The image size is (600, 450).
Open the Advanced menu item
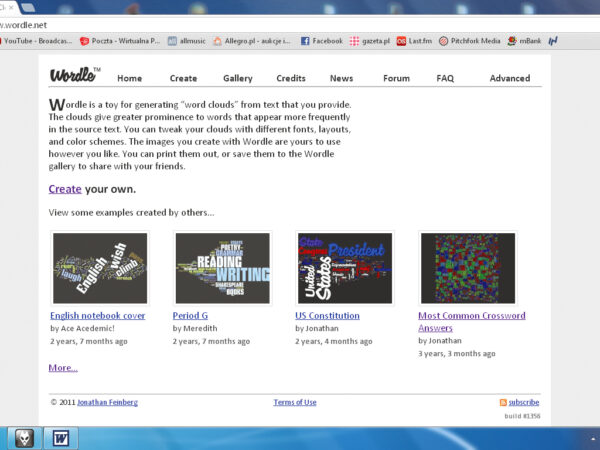[x=509, y=78]
